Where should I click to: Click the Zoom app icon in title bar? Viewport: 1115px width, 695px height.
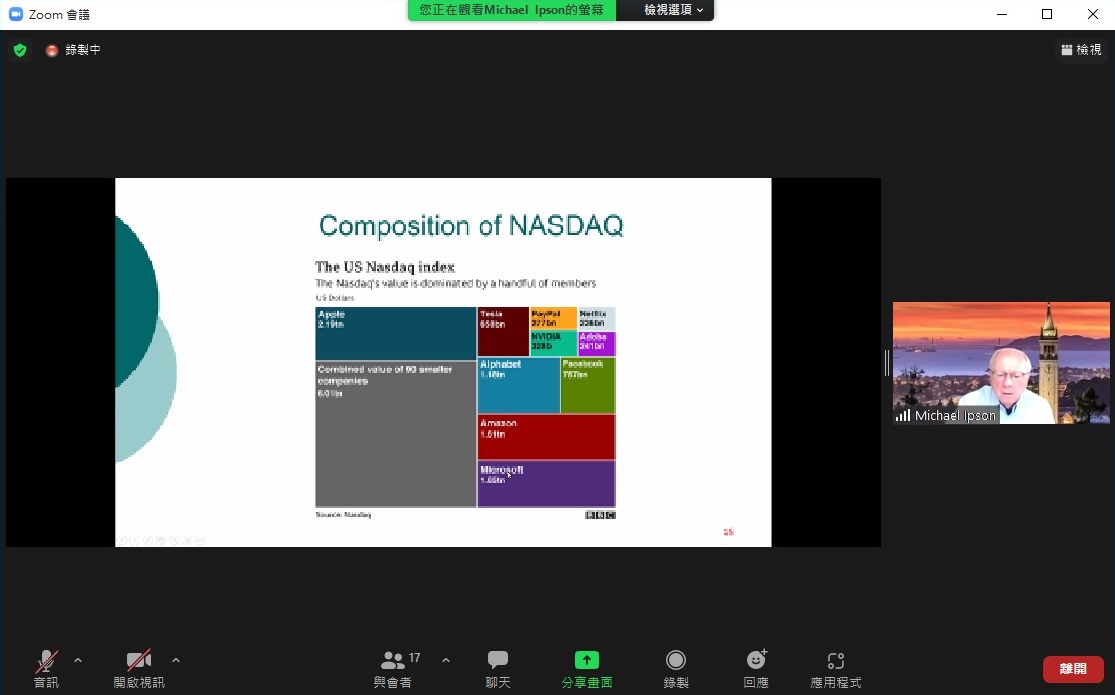[x=16, y=14]
